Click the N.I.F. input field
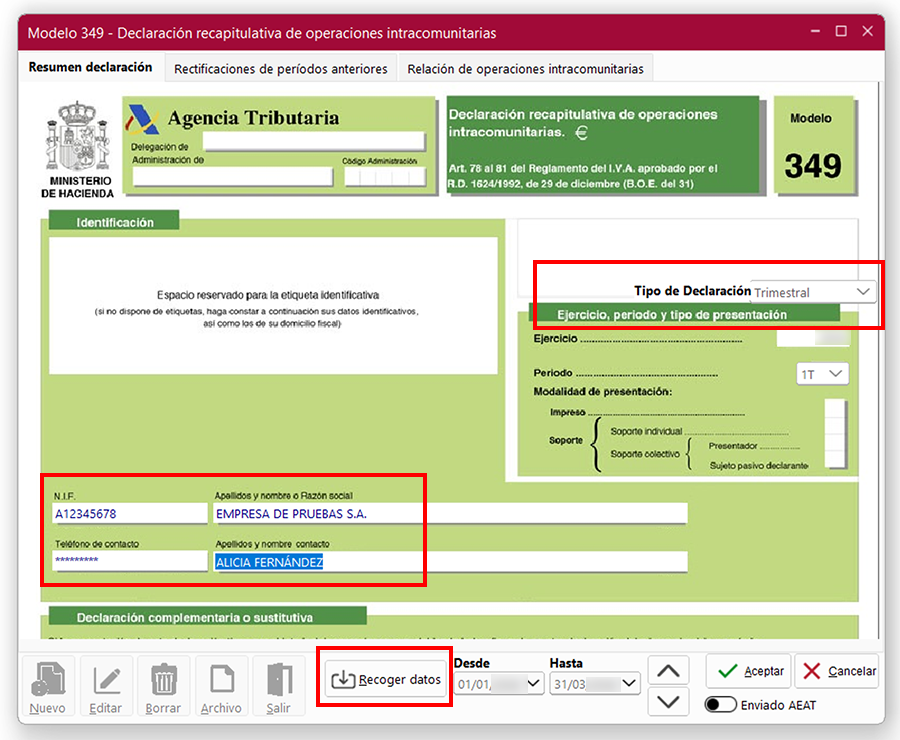The width and height of the screenshot is (900, 740). 129,514
